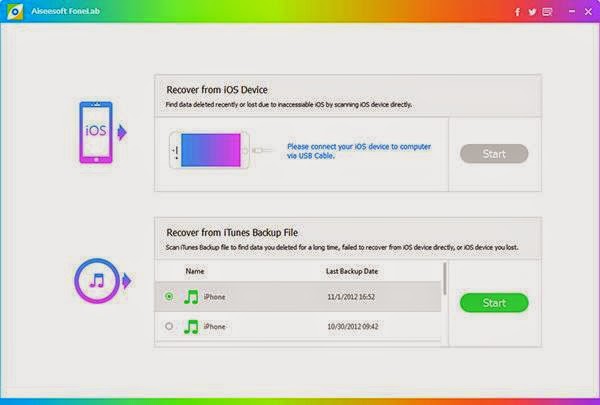Click the backup list vertical scrollbar
Viewport: 600px width, 405px height.
pos(444,279)
